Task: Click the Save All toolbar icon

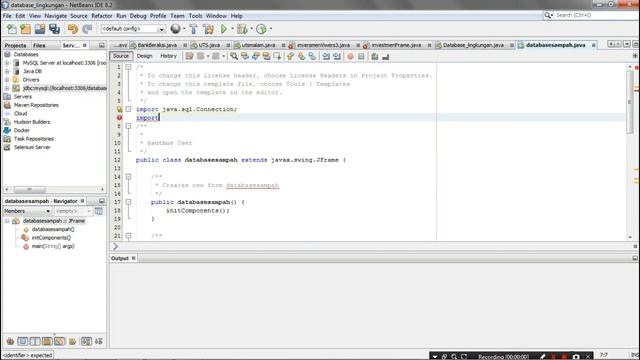Action: pyautogui.click(x=54, y=29)
